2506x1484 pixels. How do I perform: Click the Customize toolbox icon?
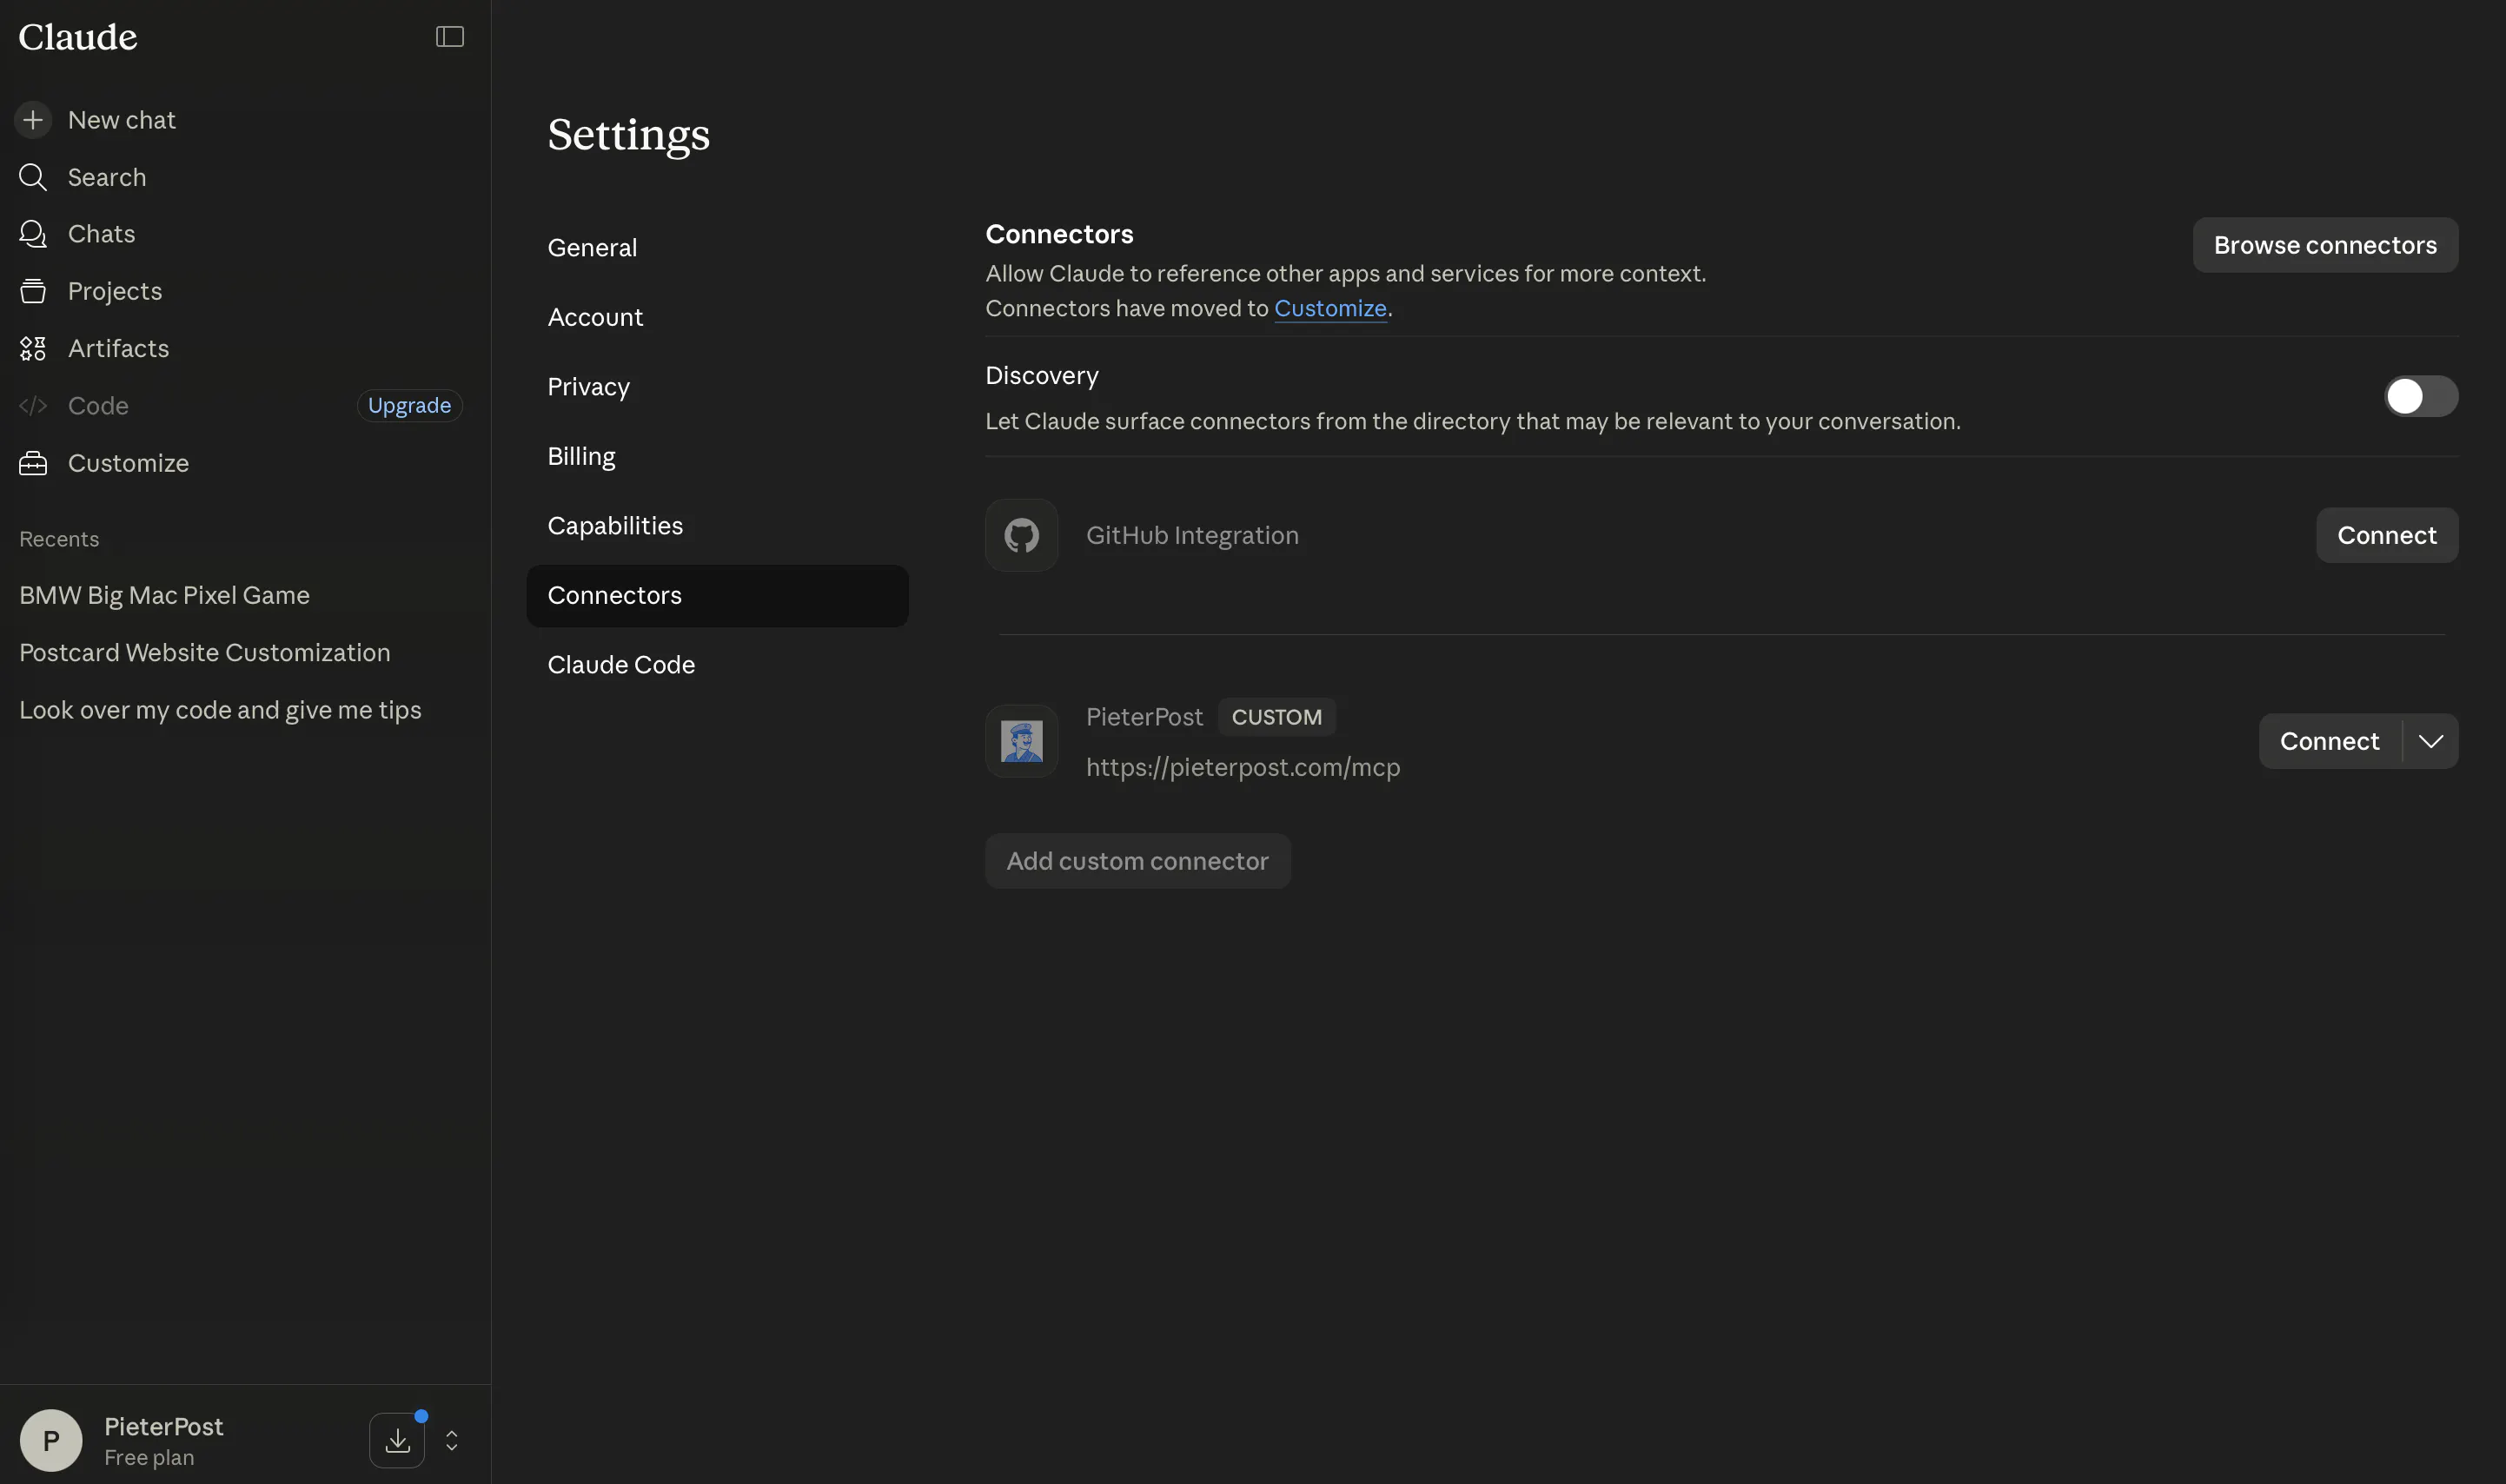tap(33, 463)
